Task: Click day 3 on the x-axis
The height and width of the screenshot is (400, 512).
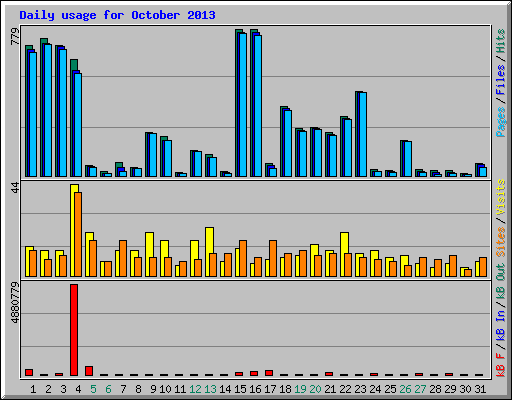Action: (x=63, y=389)
